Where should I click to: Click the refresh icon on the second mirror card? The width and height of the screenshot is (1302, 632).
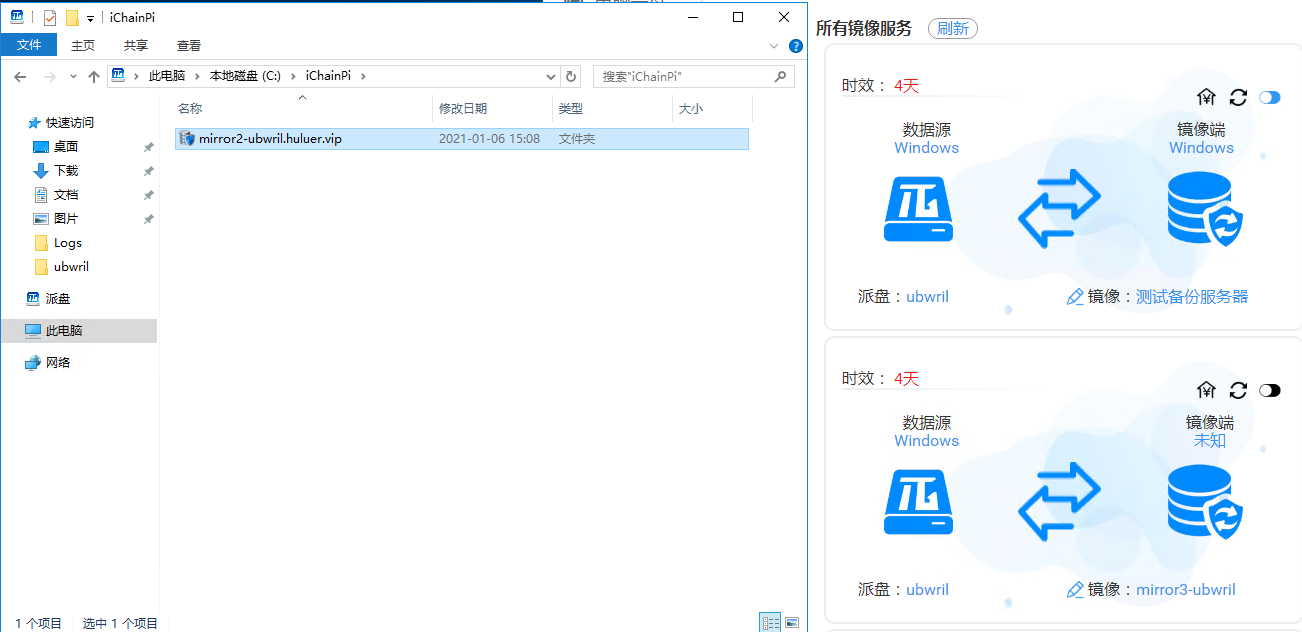pos(1238,390)
